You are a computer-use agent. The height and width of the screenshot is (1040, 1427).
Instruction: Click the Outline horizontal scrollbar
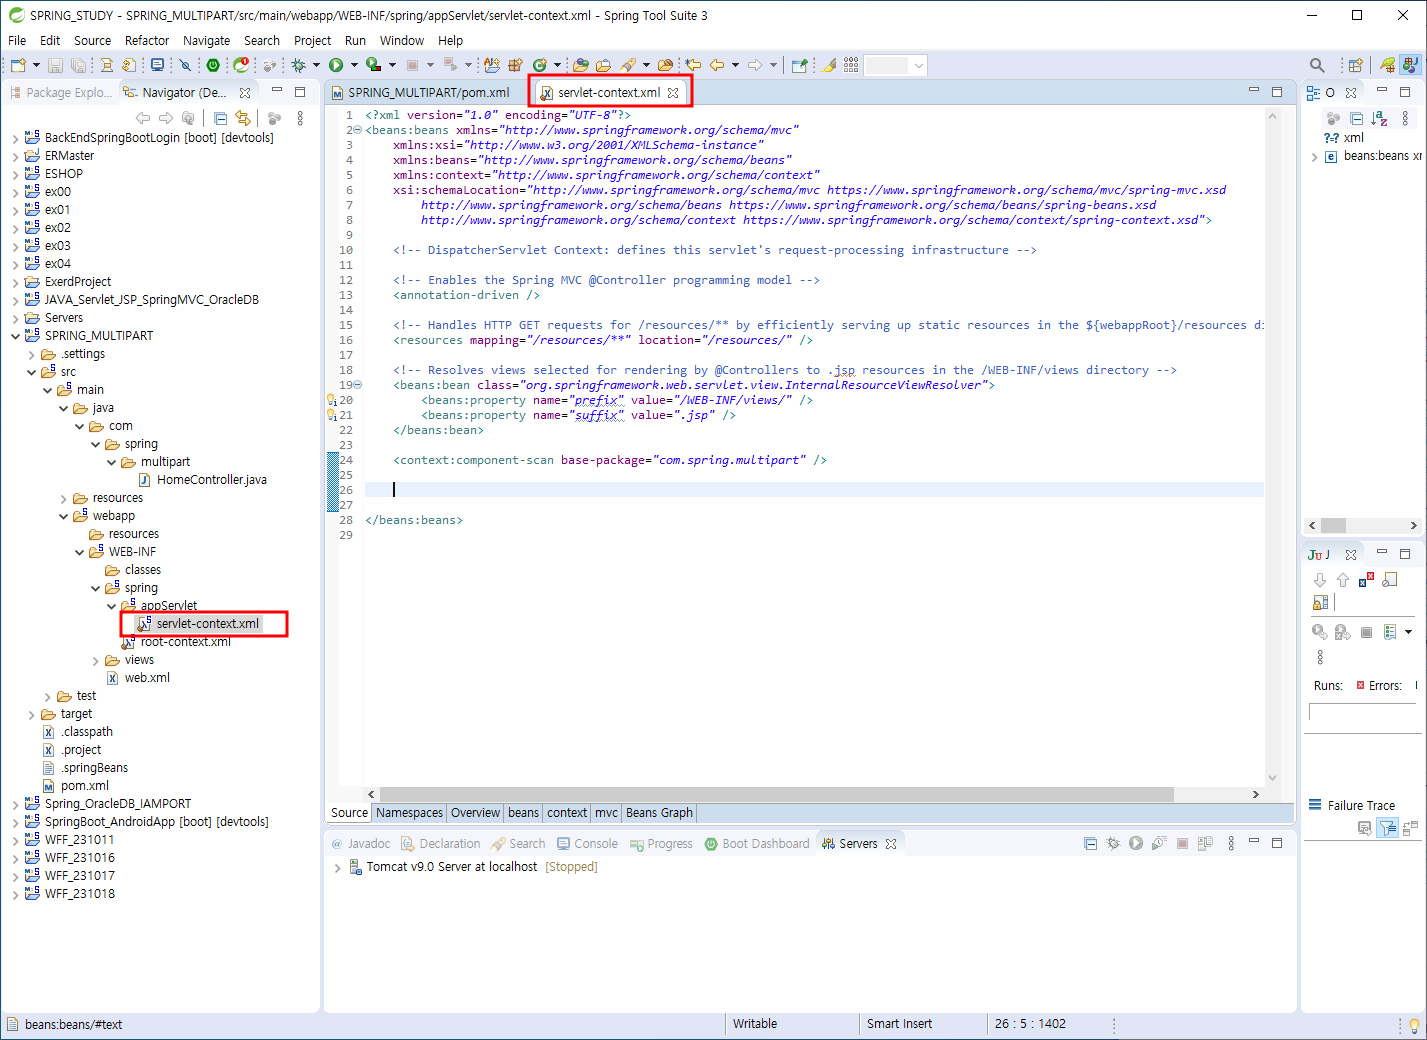pos(1333,526)
